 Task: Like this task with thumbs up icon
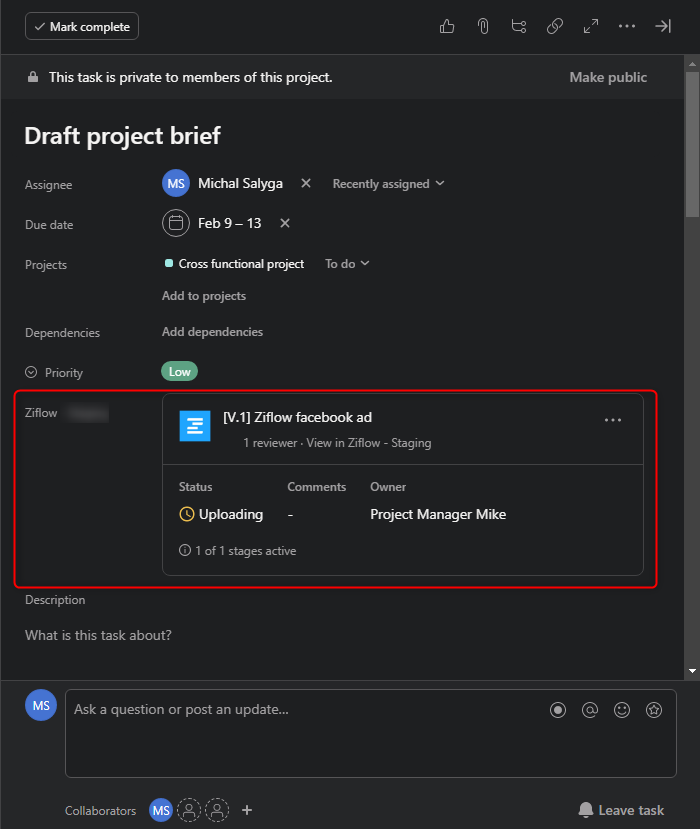(x=447, y=27)
